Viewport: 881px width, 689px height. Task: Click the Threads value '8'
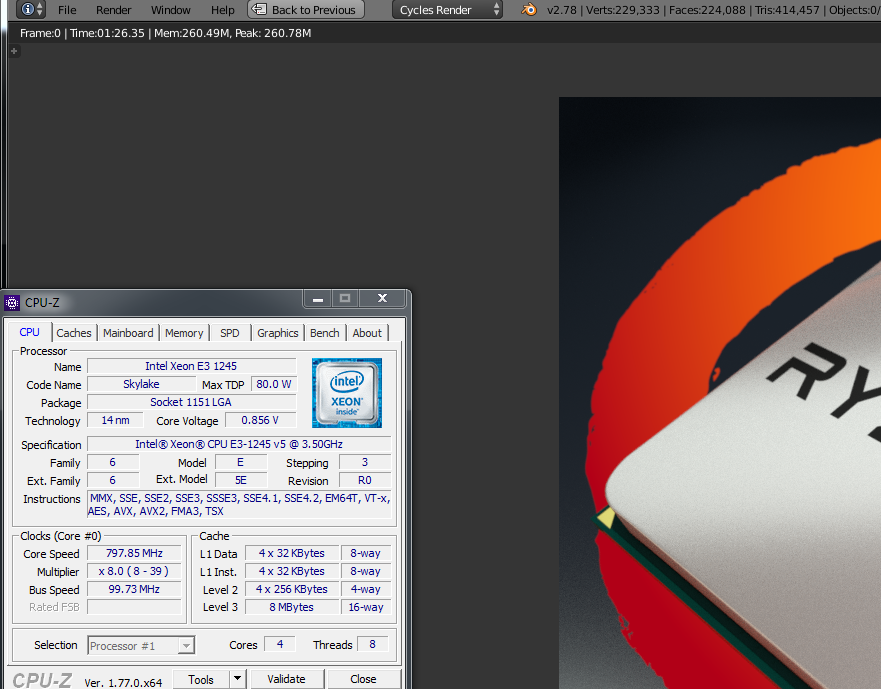pyautogui.click(x=372, y=645)
